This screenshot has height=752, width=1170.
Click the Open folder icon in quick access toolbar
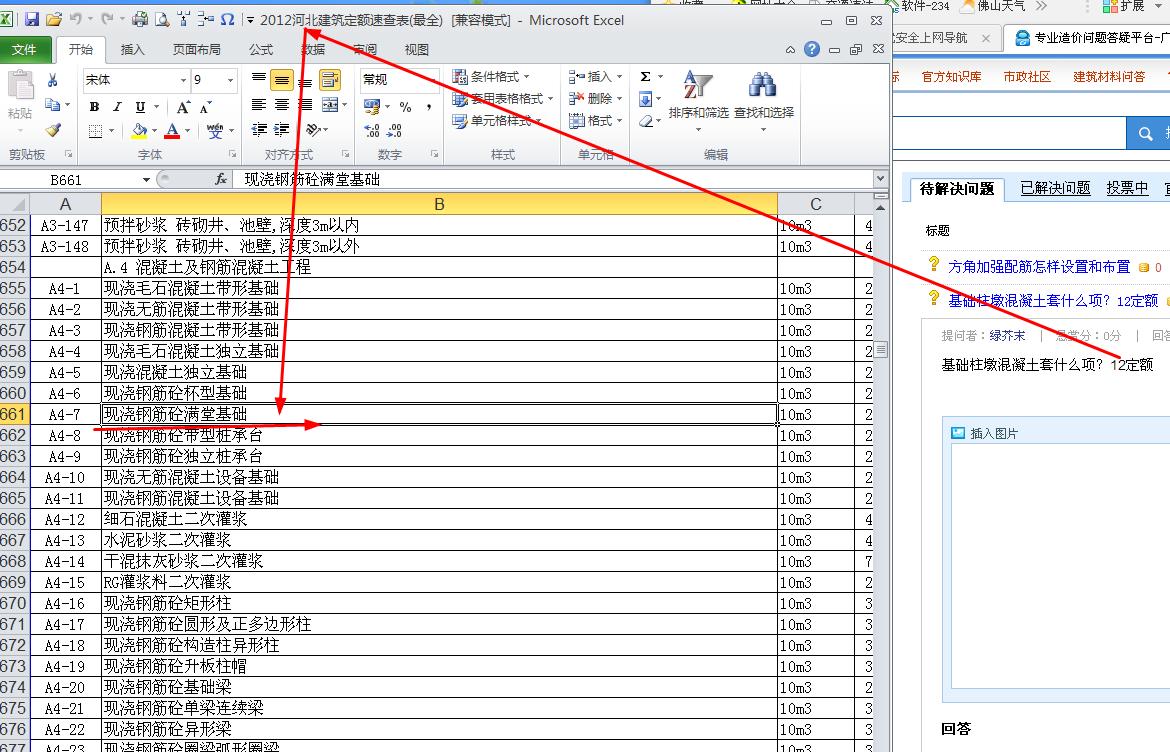click(54, 20)
